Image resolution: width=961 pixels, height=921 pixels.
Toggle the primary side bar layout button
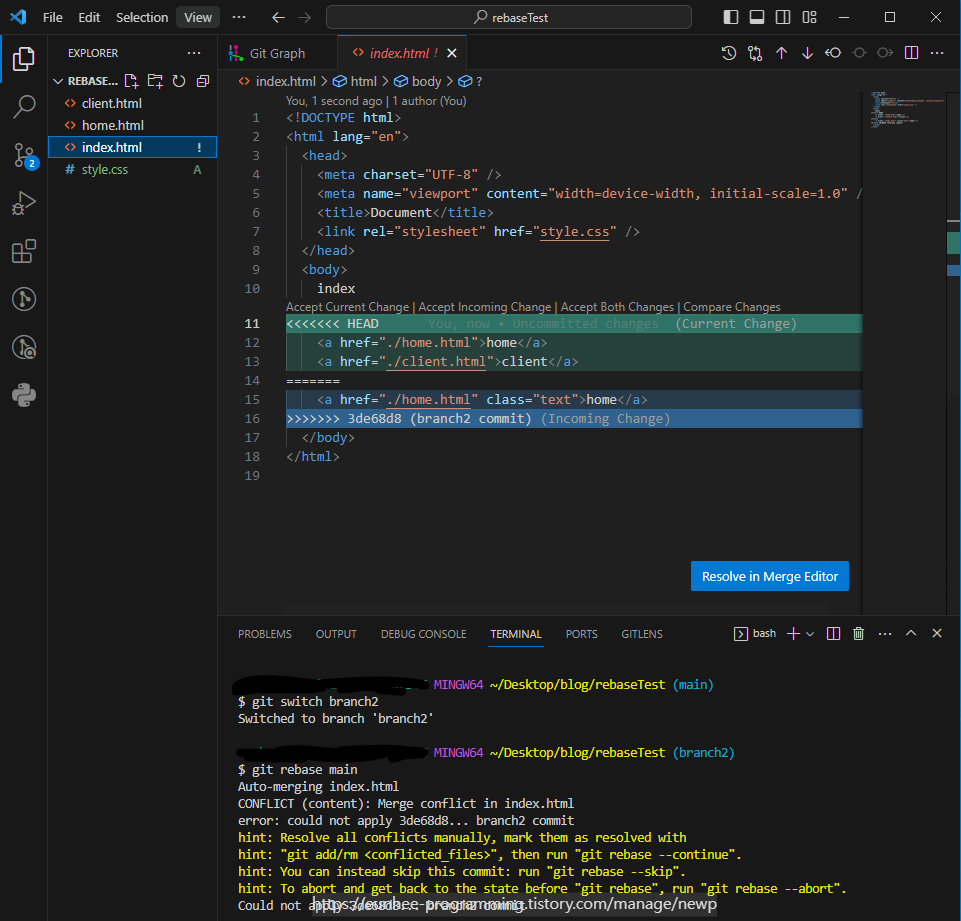point(731,17)
